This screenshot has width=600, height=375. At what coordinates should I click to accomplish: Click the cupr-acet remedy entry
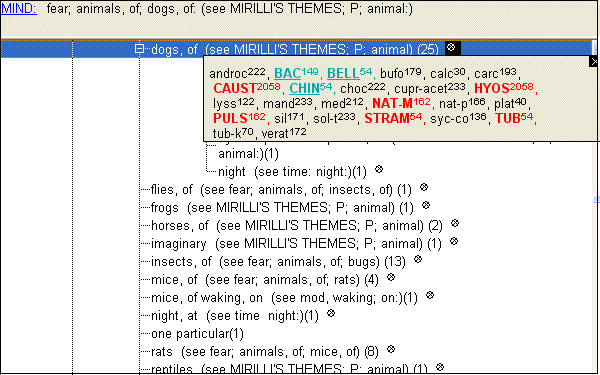coord(430,88)
